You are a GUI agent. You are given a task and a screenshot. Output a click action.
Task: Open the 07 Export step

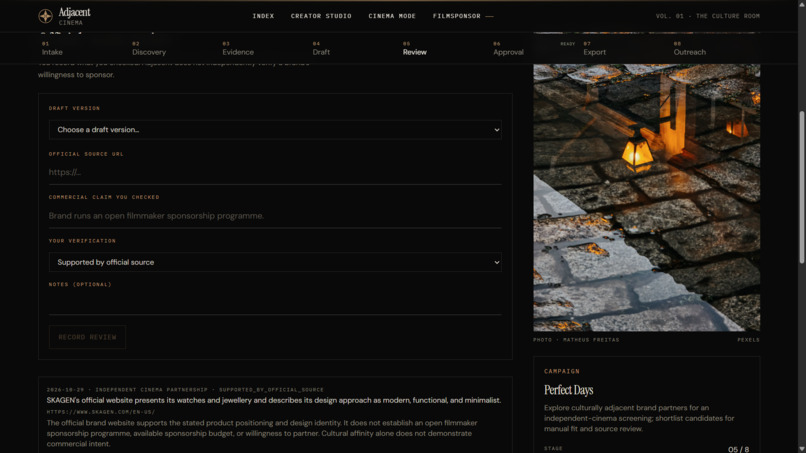[x=595, y=48]
